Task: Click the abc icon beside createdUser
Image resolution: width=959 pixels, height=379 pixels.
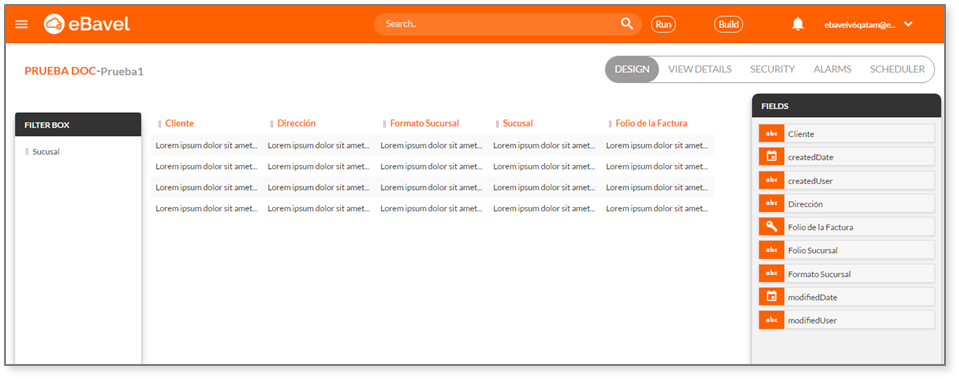Action: point(771,180)
